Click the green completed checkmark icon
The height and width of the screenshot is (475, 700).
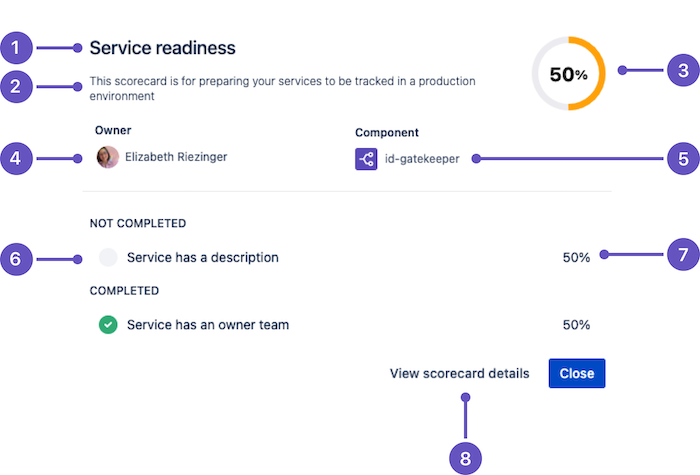108,325
